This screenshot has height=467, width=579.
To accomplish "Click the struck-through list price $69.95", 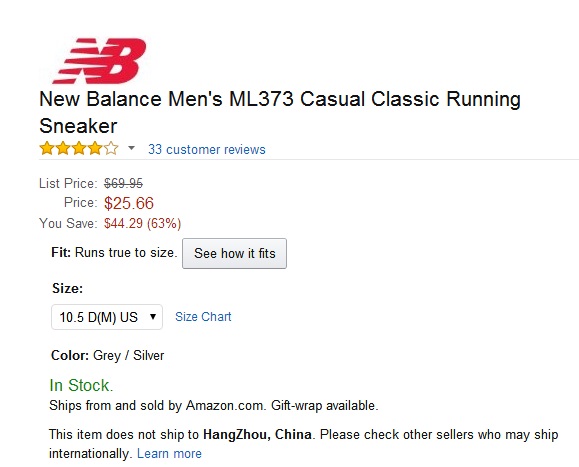I will click(123, 183).
